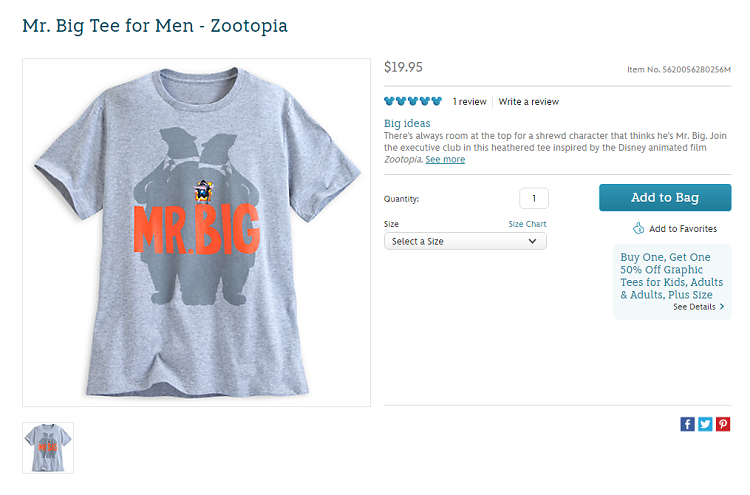Open the Size Chart link
The height and width of the screenshot is (495, 750).
[x=527, y=224]
